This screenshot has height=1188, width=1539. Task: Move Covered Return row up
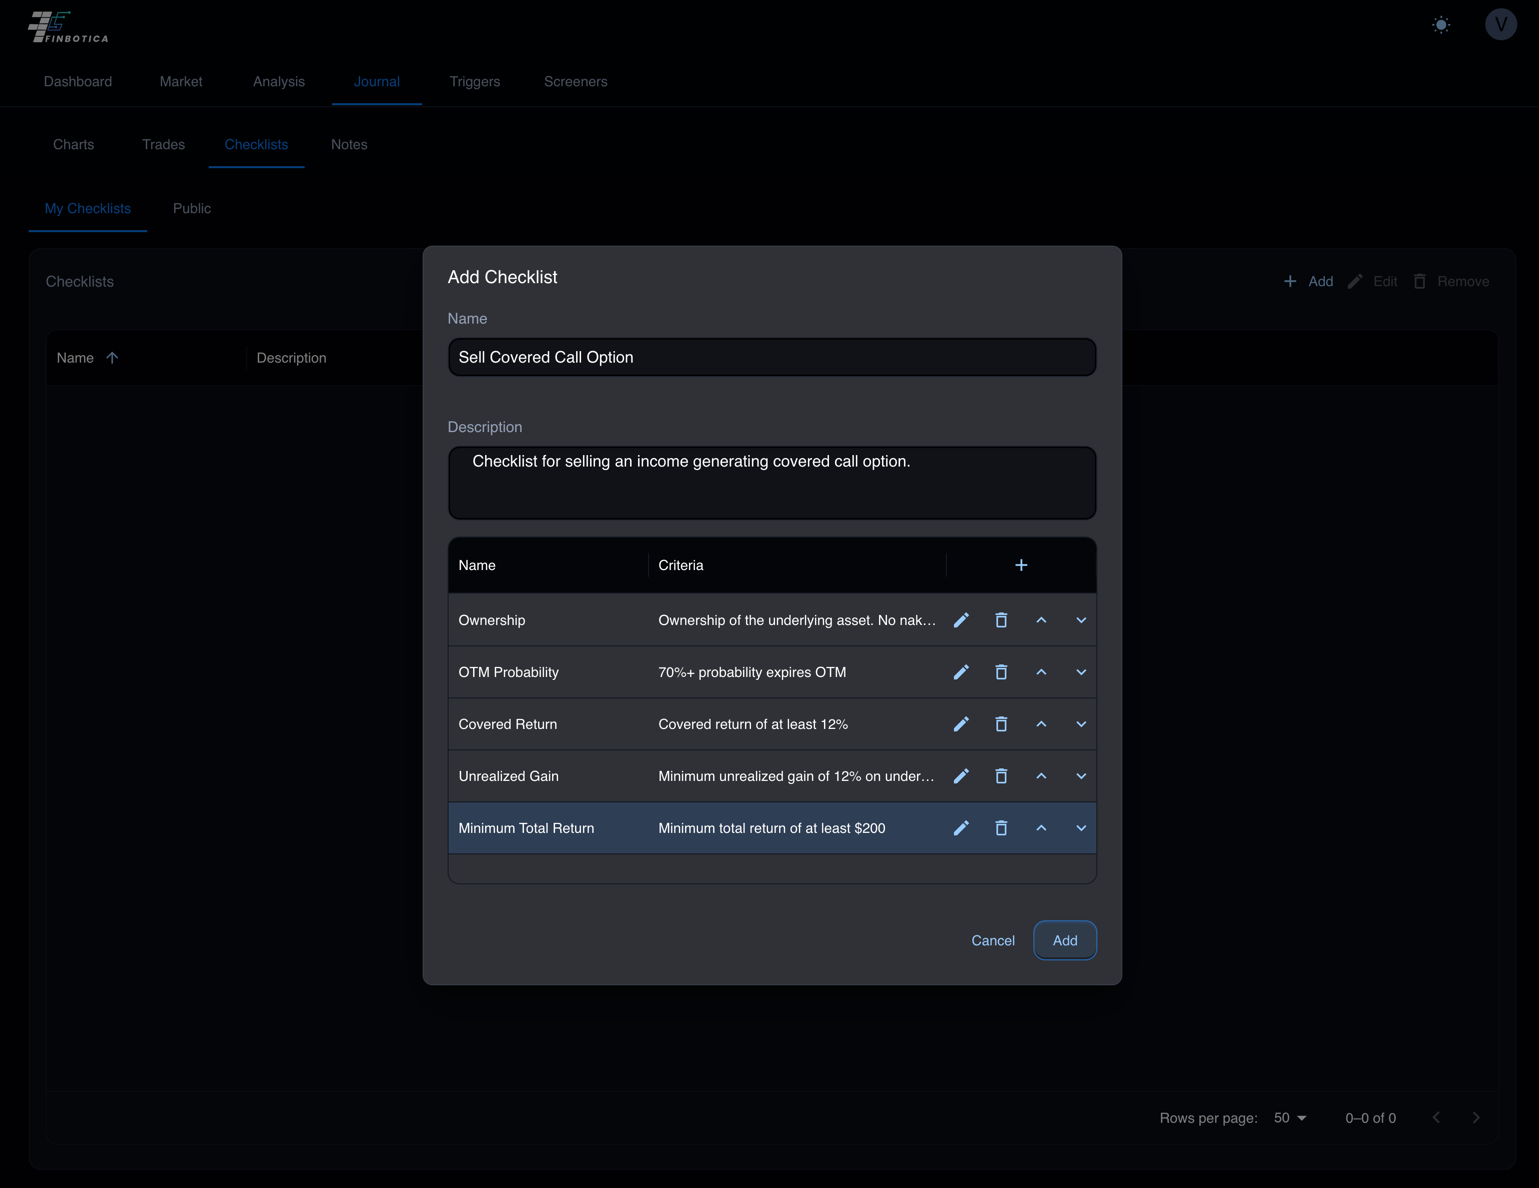(1041, 724)
